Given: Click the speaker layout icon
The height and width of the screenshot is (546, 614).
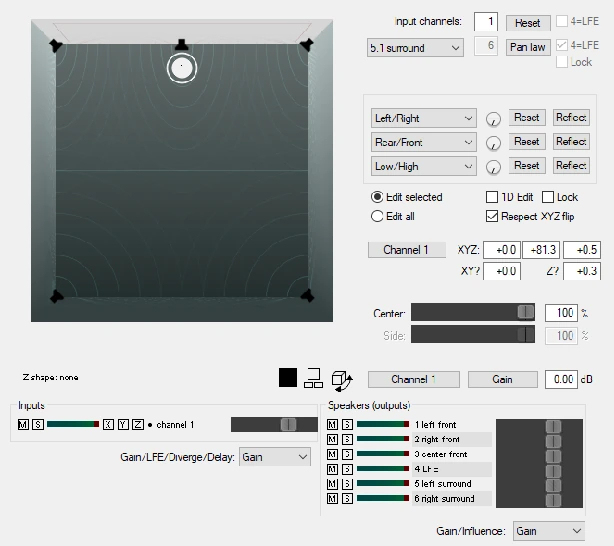Looking at the screenshot, I should pyautogui.click(x=313, y=378).
